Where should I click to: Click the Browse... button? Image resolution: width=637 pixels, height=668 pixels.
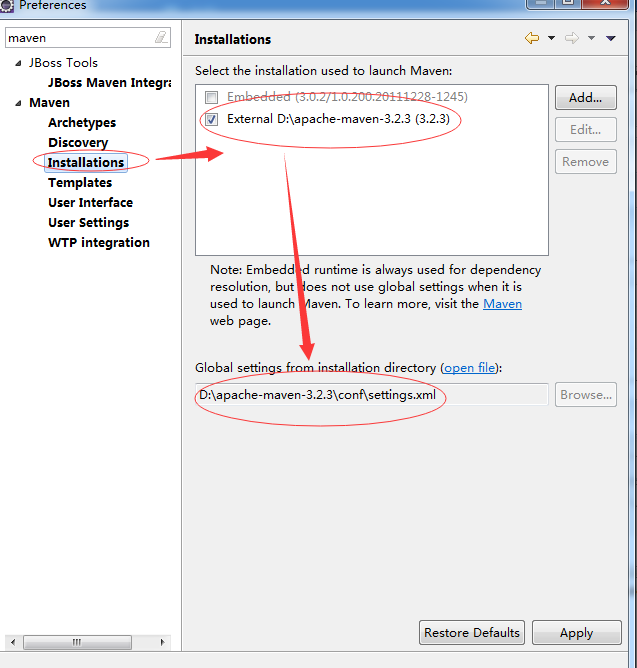tap(585, 395)
